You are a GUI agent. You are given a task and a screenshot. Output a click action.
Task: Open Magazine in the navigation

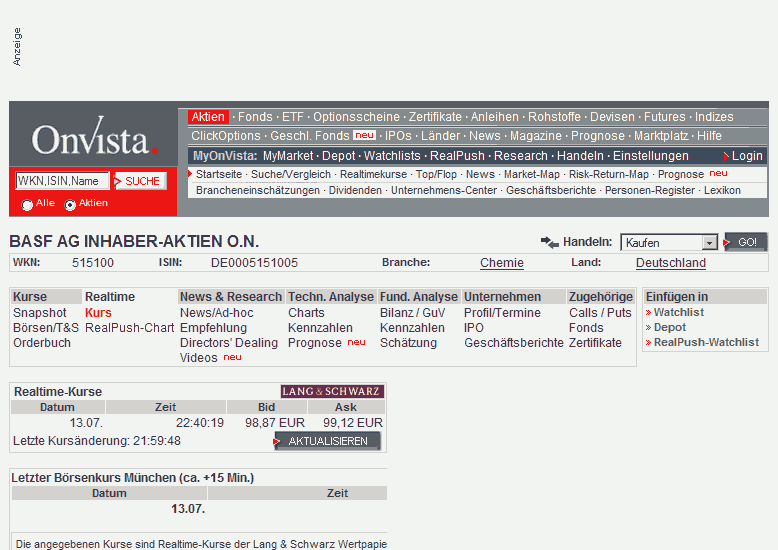(x=536, y=136)
